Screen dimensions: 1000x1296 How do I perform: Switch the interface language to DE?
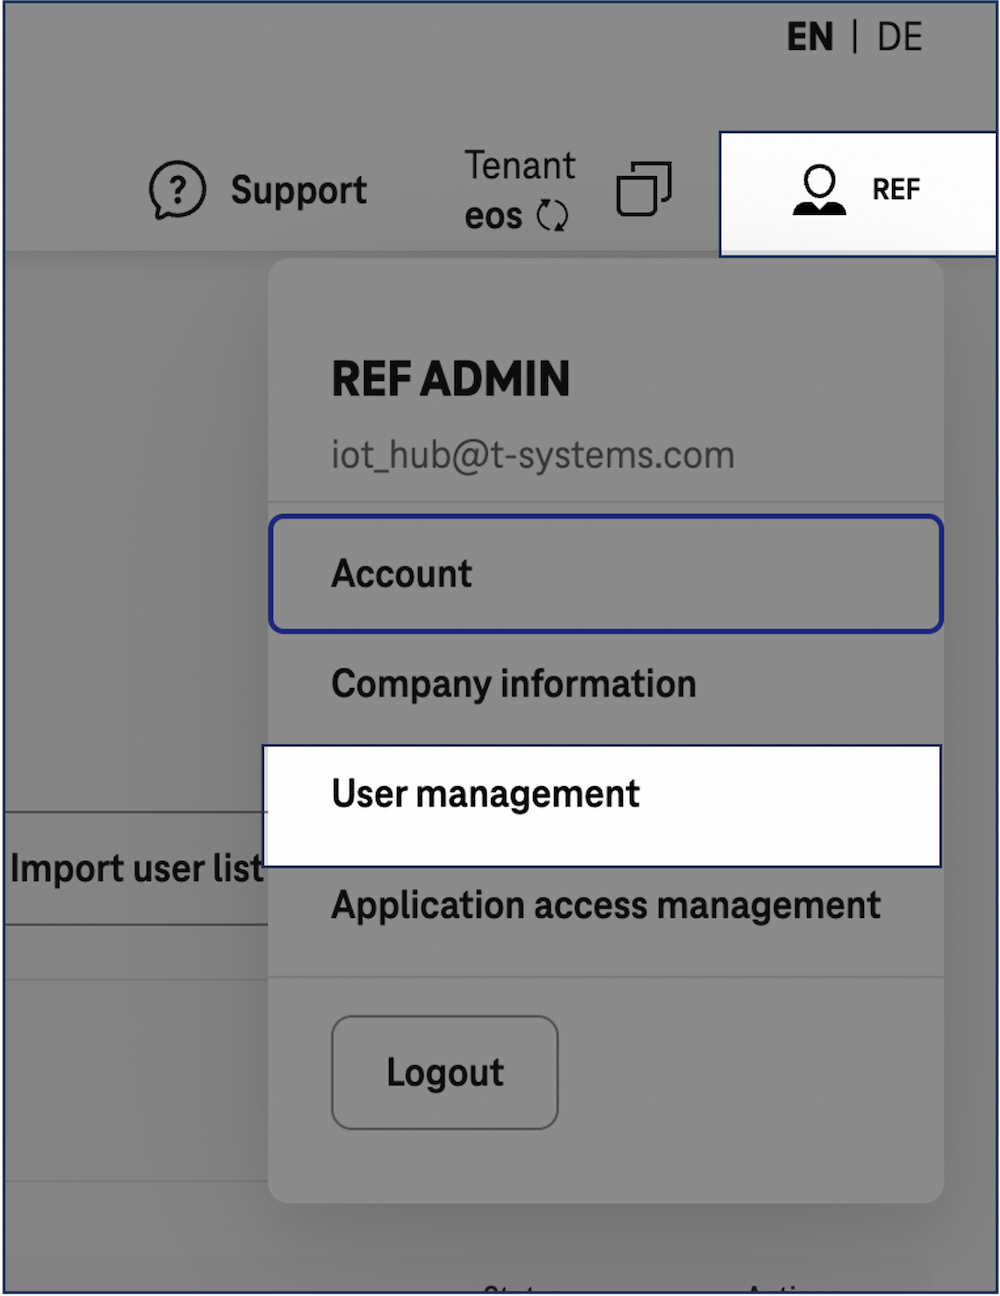[x=902, y=36]
